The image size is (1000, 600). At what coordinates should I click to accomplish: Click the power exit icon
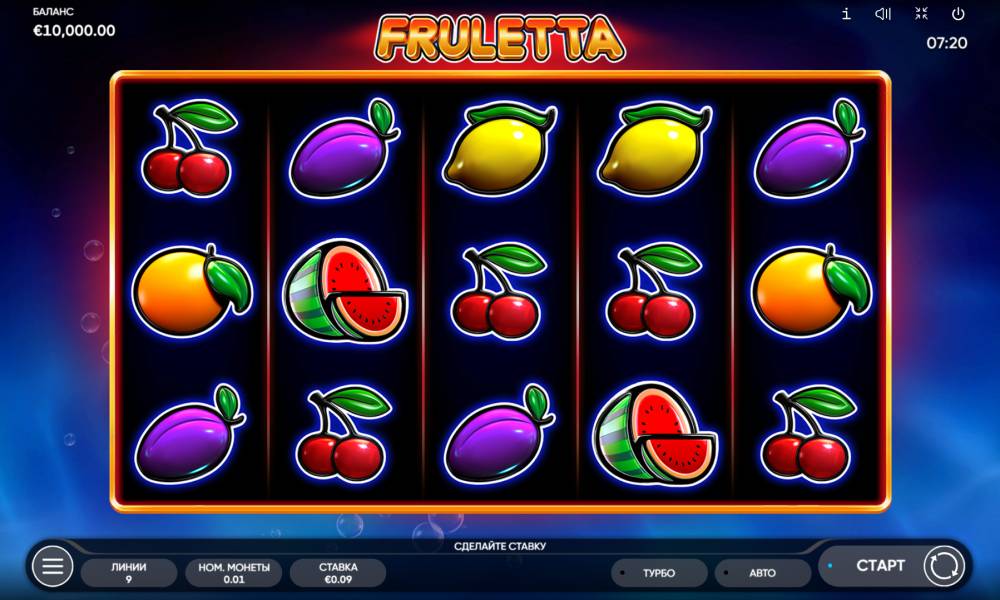pyautogui.click(x=958, y=13)
